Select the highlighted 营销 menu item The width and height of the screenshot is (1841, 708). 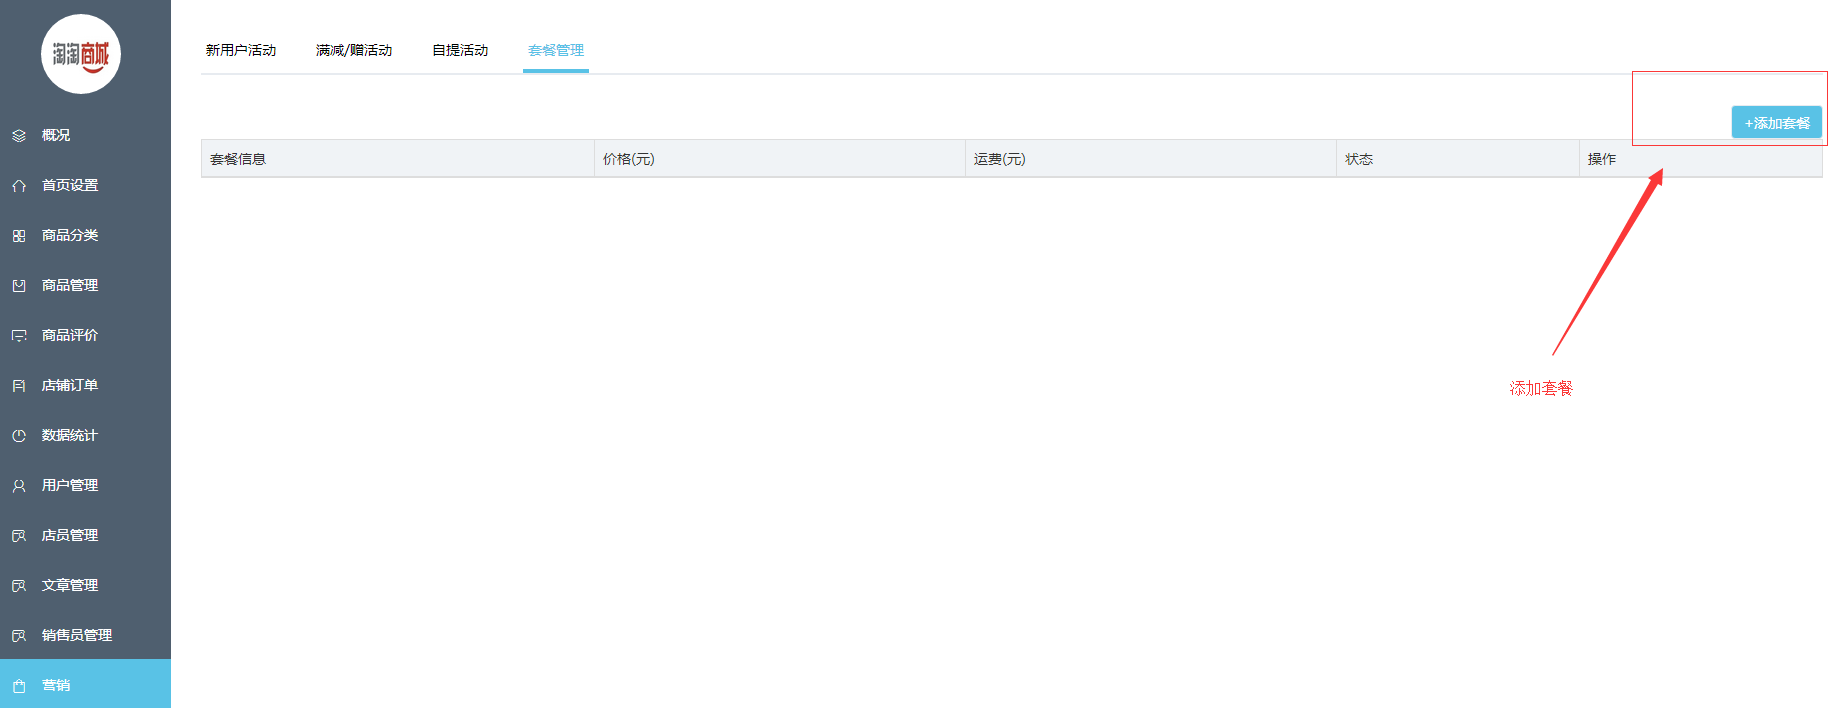[x=85, y=684]
